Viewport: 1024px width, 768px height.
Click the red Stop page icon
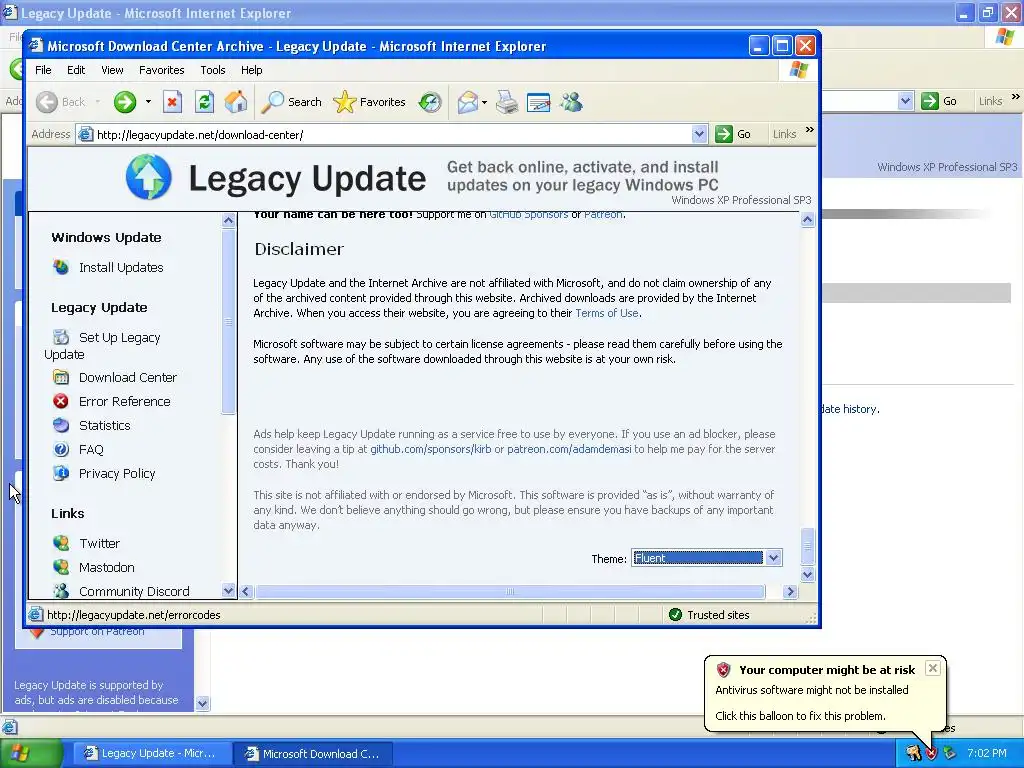[x=172, y=102]
